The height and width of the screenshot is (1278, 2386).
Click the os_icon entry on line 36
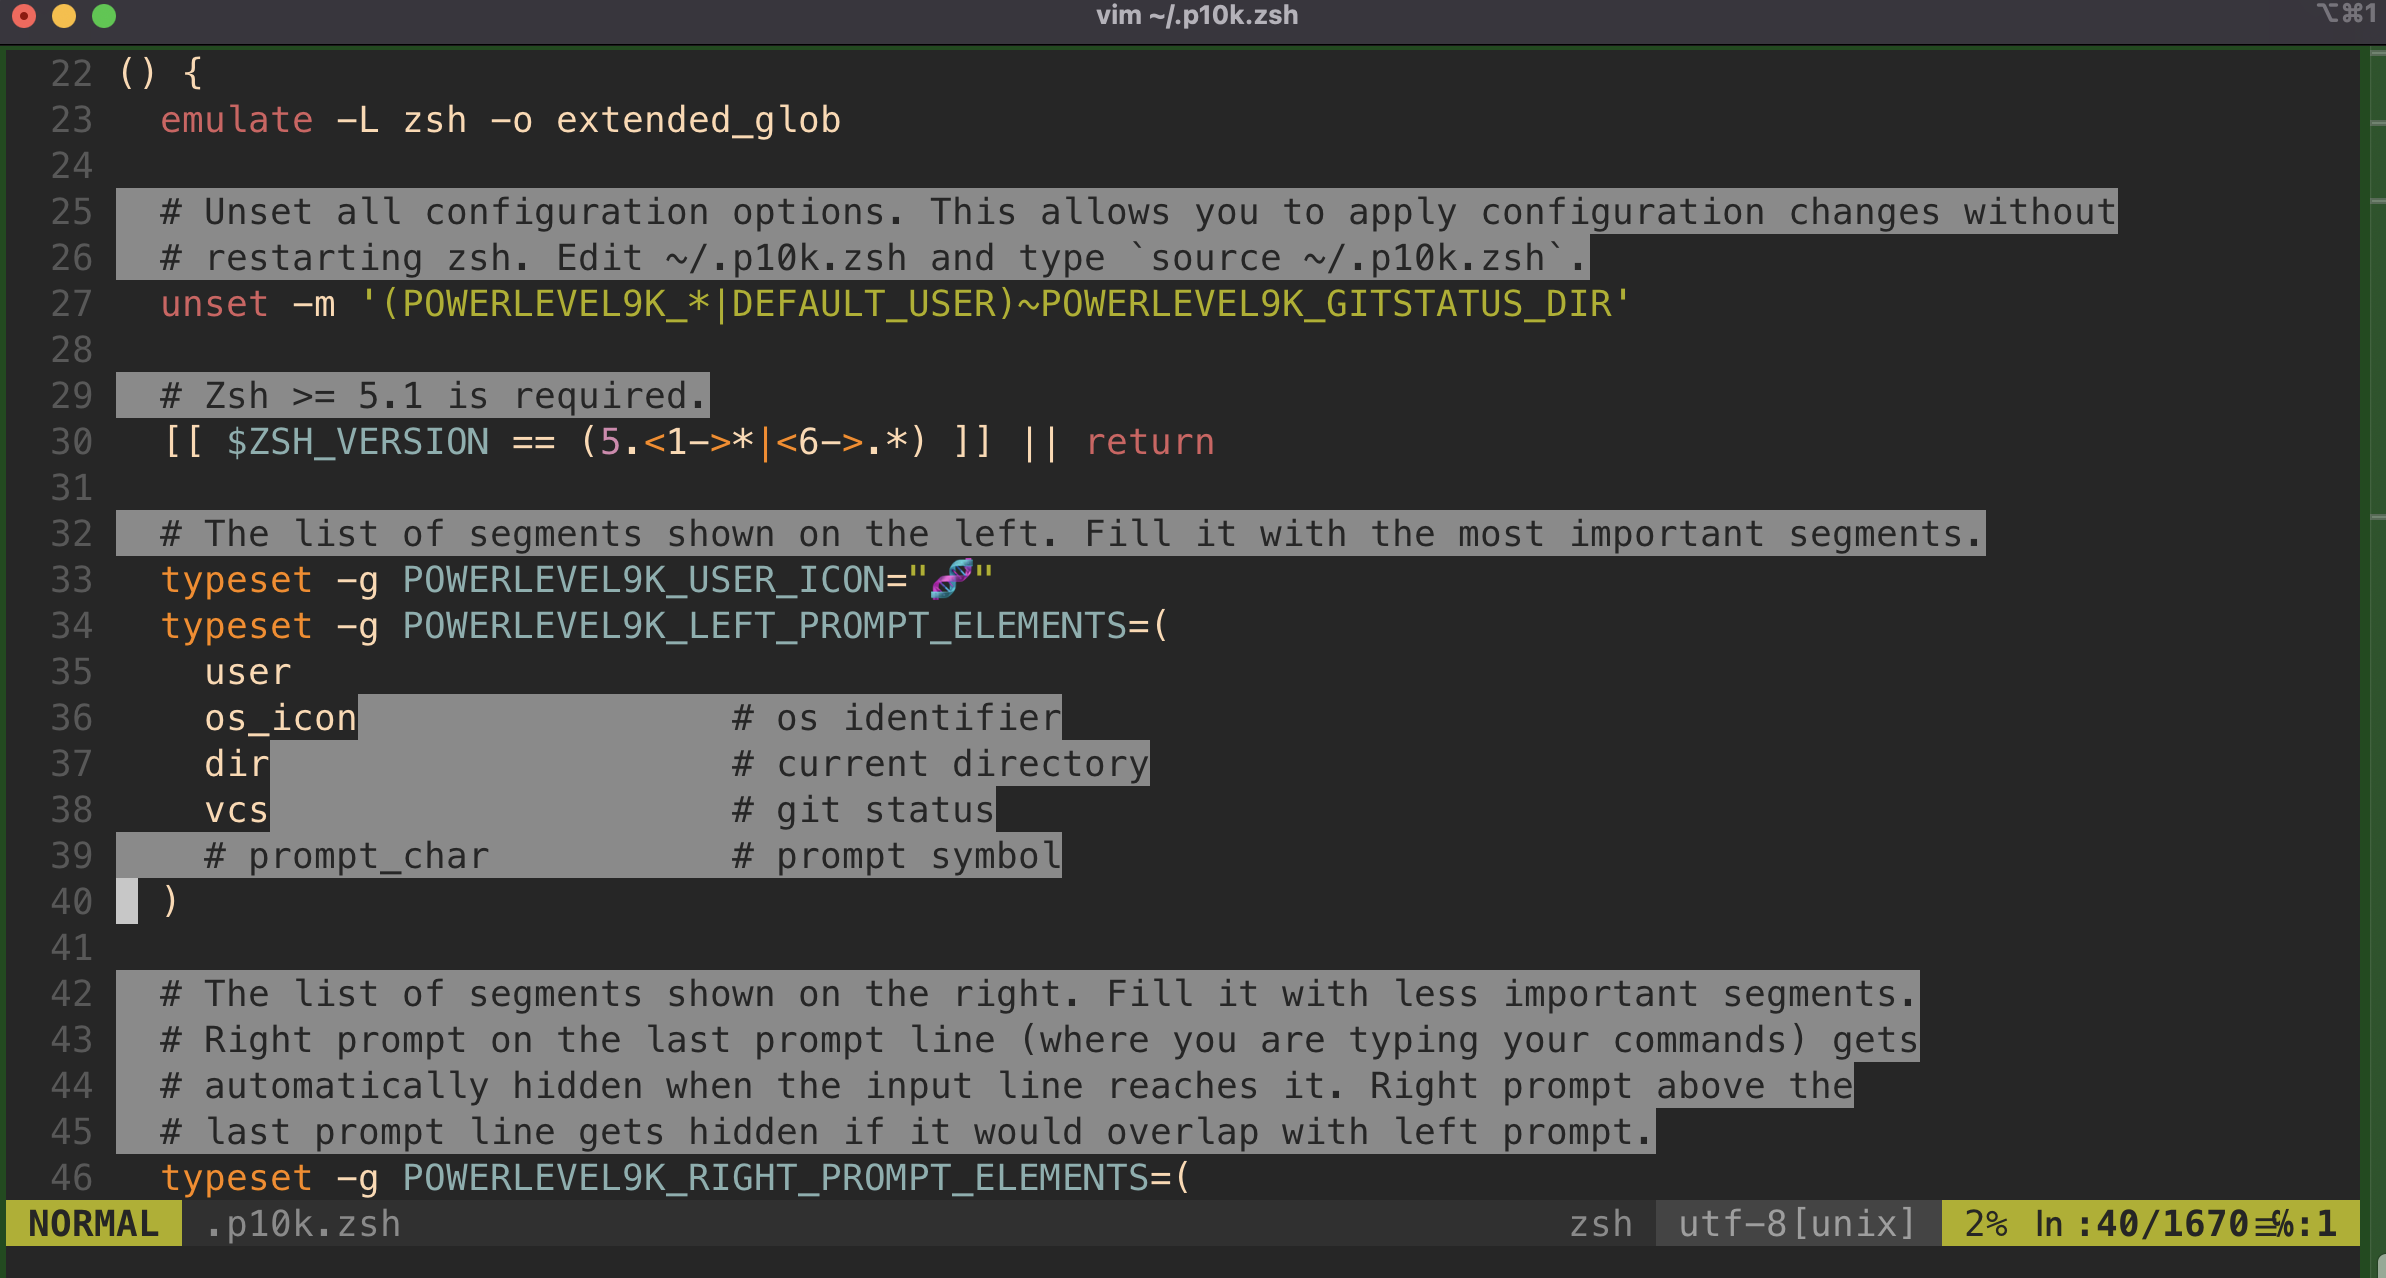click(x=280, y=718)
